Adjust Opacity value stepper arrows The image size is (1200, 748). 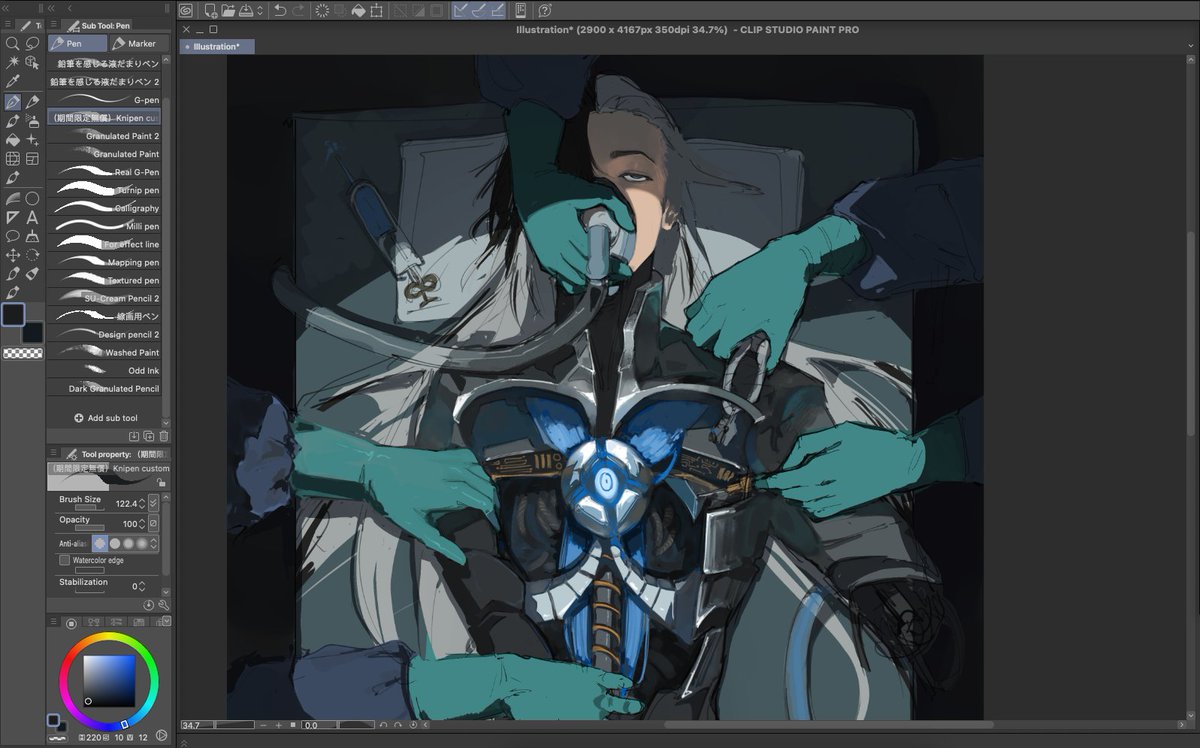tap(141, 523)
